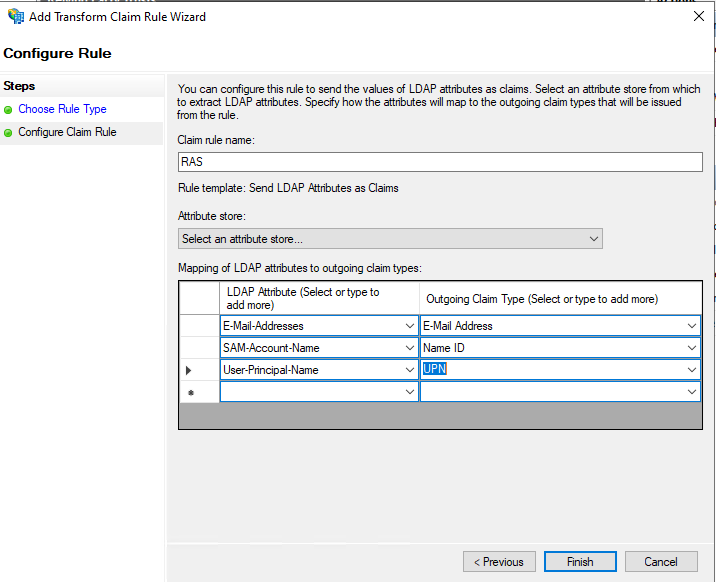Click the Previous button
Screen dimensions: 716x582
click(x=499, y=561)
